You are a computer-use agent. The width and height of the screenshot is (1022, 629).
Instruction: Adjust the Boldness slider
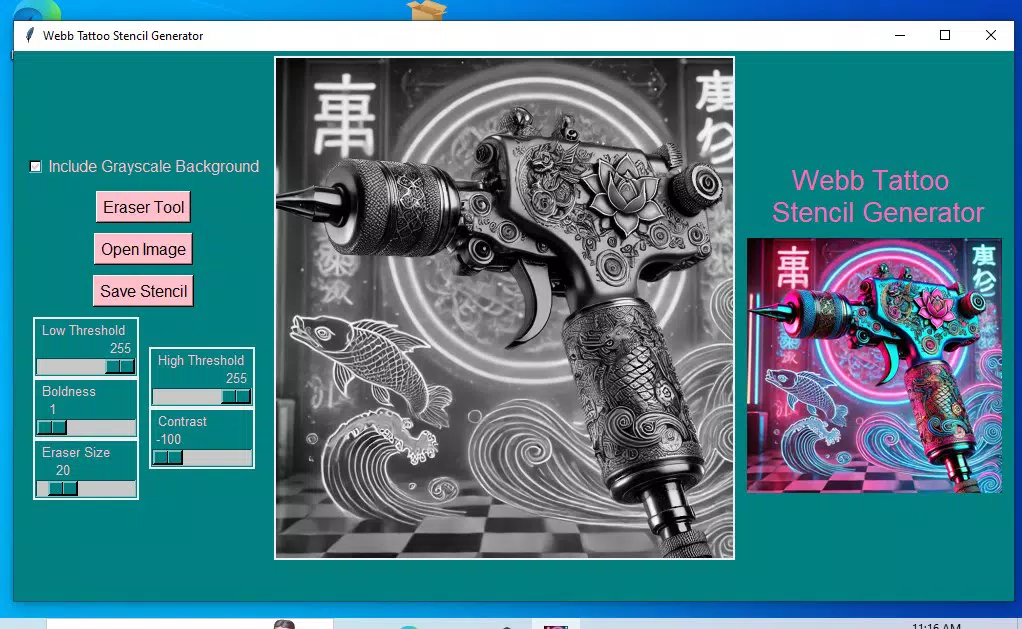(85, 427)
